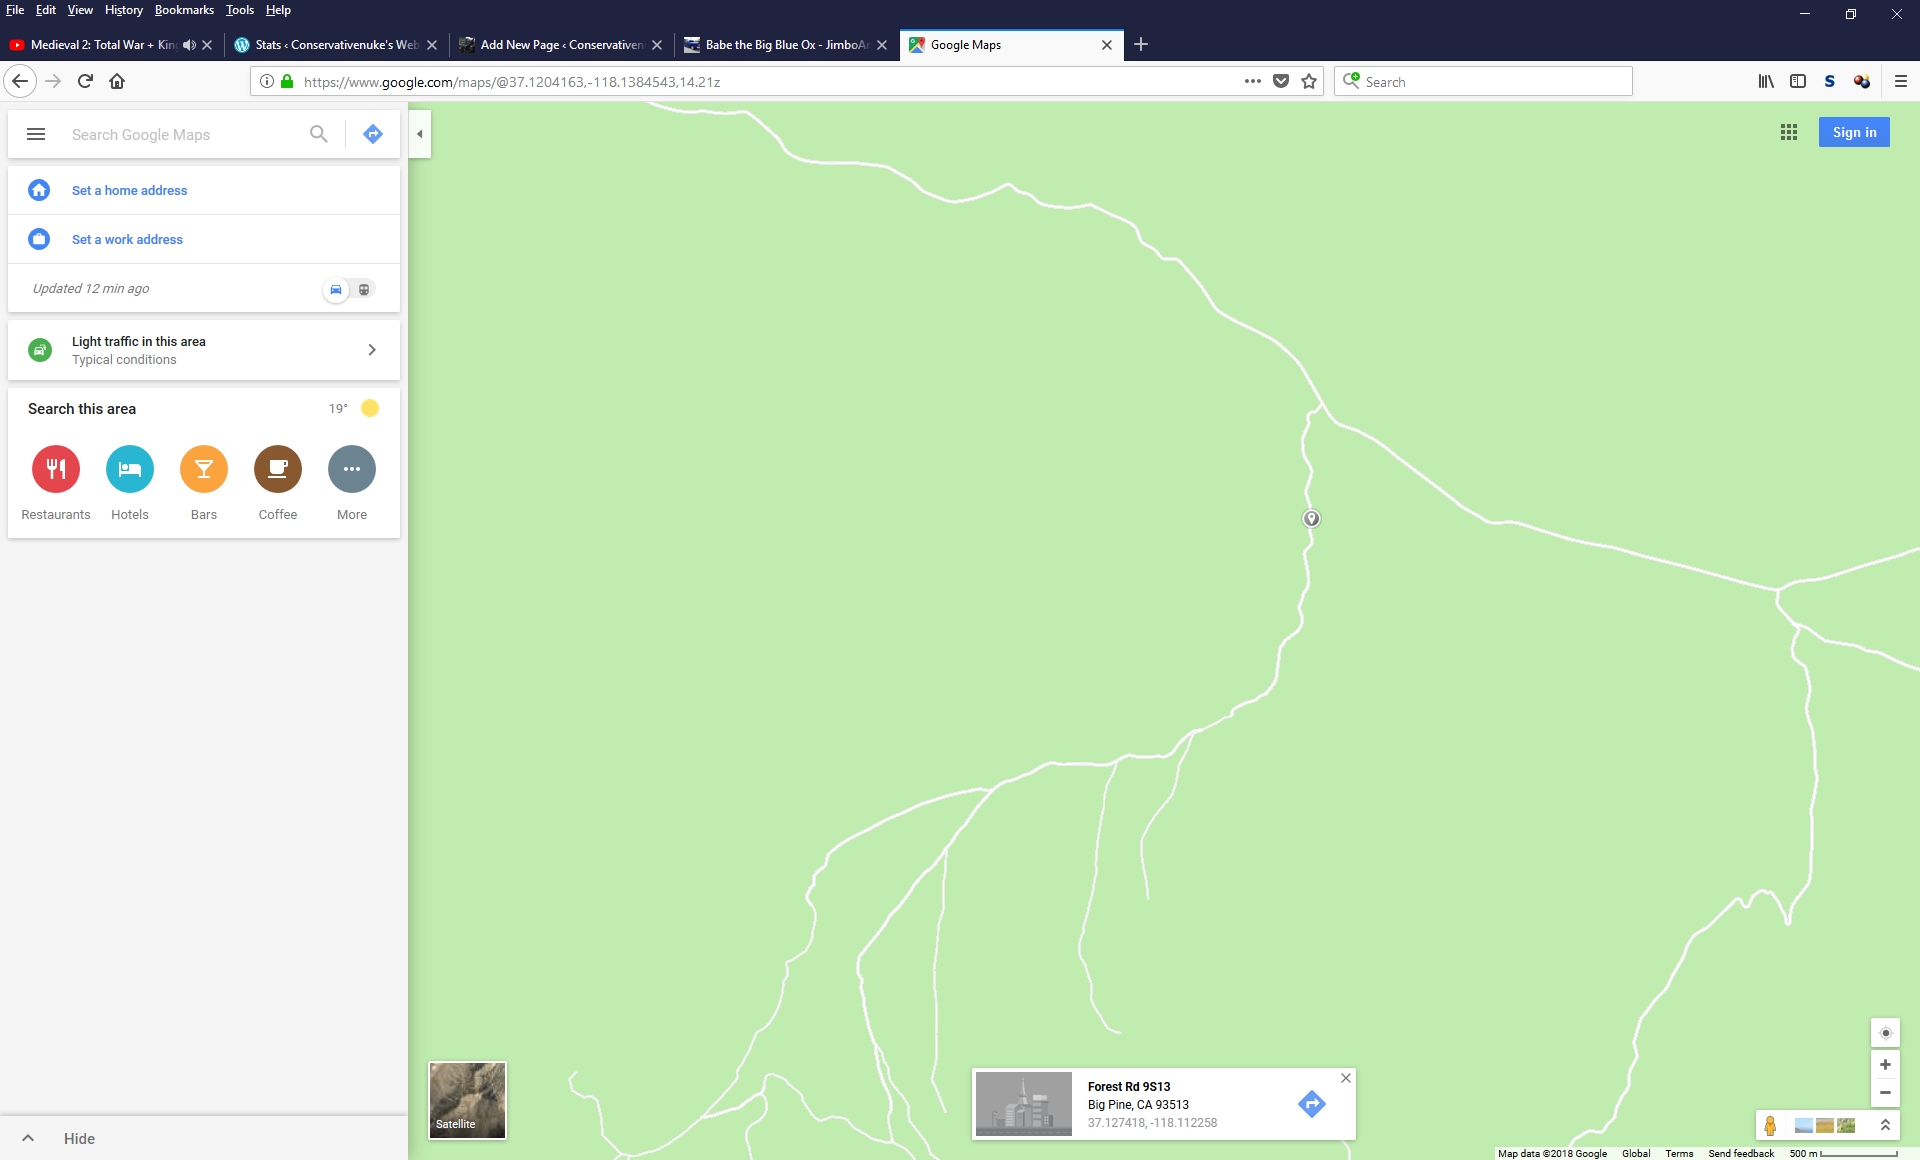
Task: Click Set a home address link
Action: 129,190
